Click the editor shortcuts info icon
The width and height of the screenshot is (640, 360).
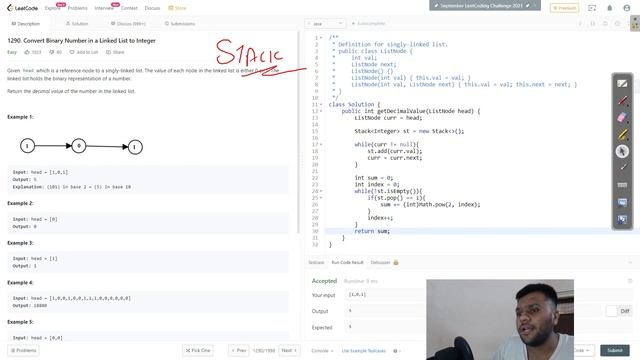click(580, 24)
